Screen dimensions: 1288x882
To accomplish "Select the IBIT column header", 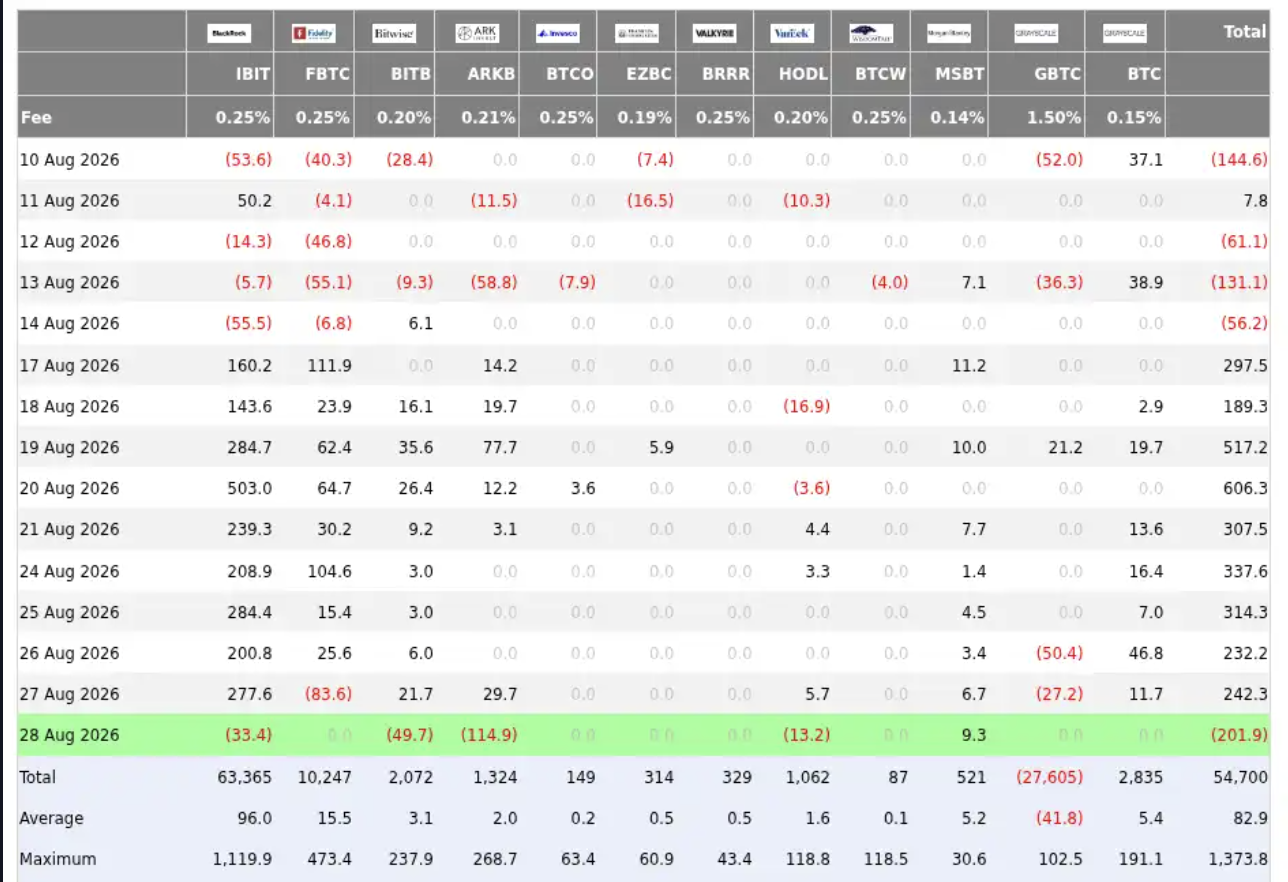I will pyautogui.click(x=251, y=74).
